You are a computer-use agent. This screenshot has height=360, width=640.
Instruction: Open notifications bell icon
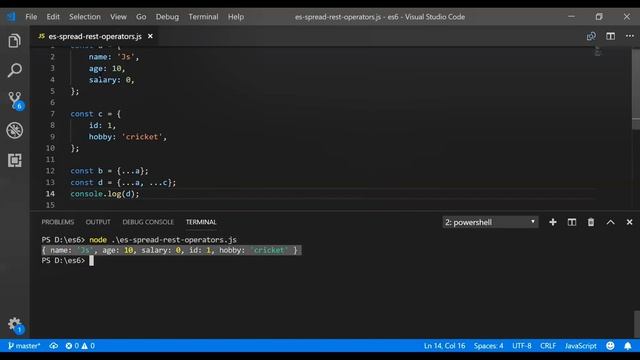[628, 346]
